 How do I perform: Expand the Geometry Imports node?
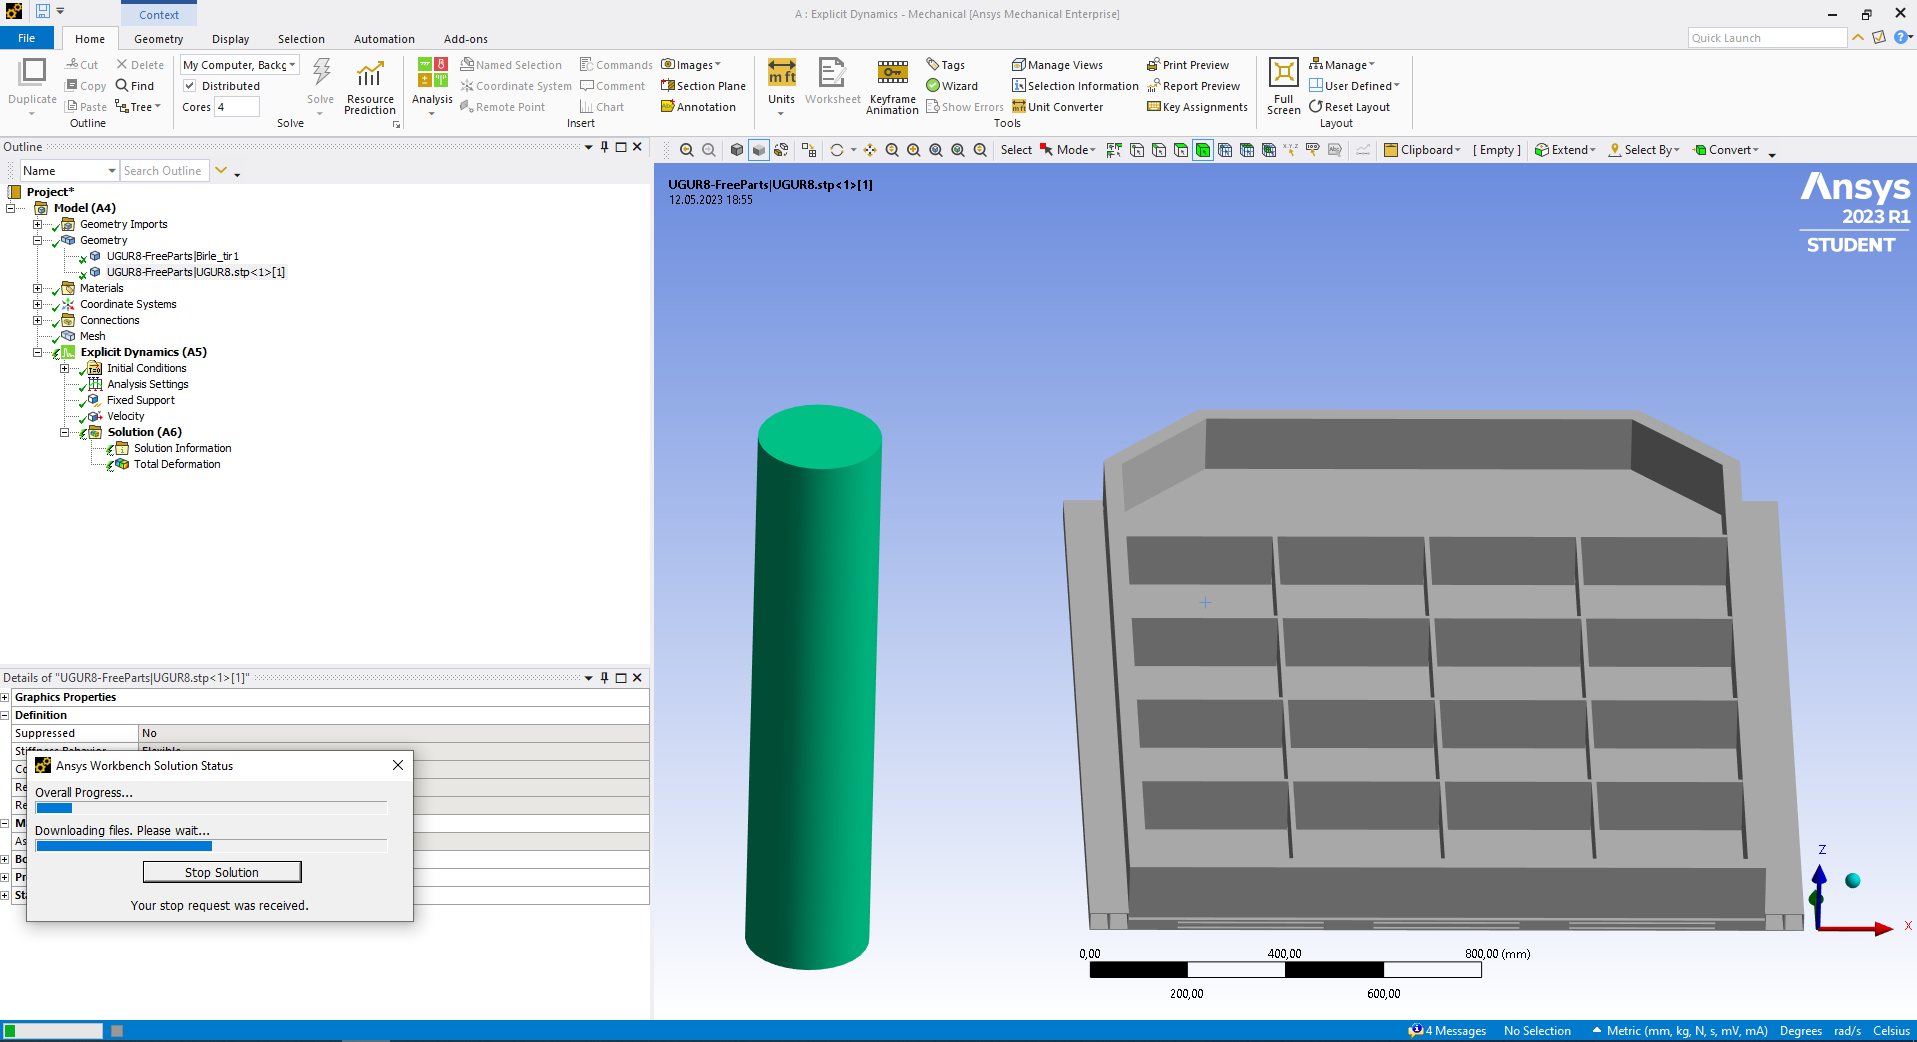coord(38,224)
